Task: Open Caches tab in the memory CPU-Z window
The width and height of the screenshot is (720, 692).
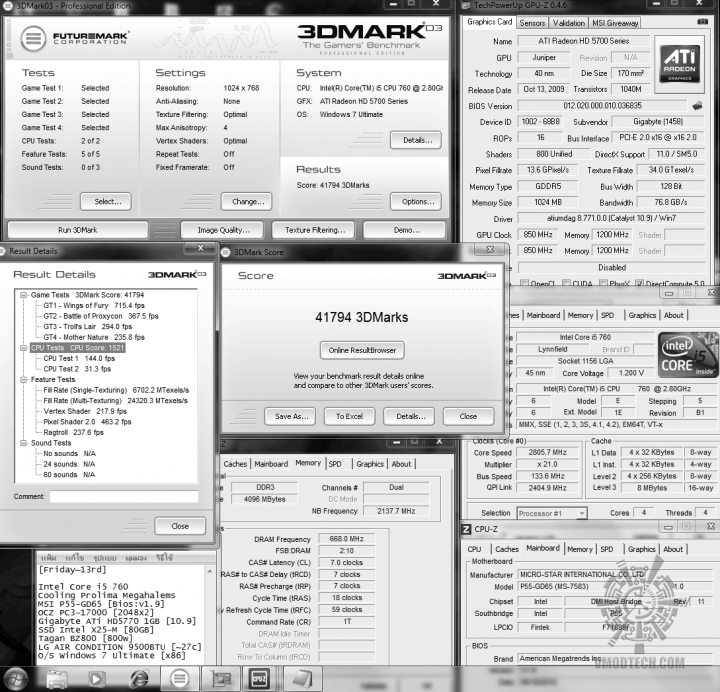Action: point(235,464)
